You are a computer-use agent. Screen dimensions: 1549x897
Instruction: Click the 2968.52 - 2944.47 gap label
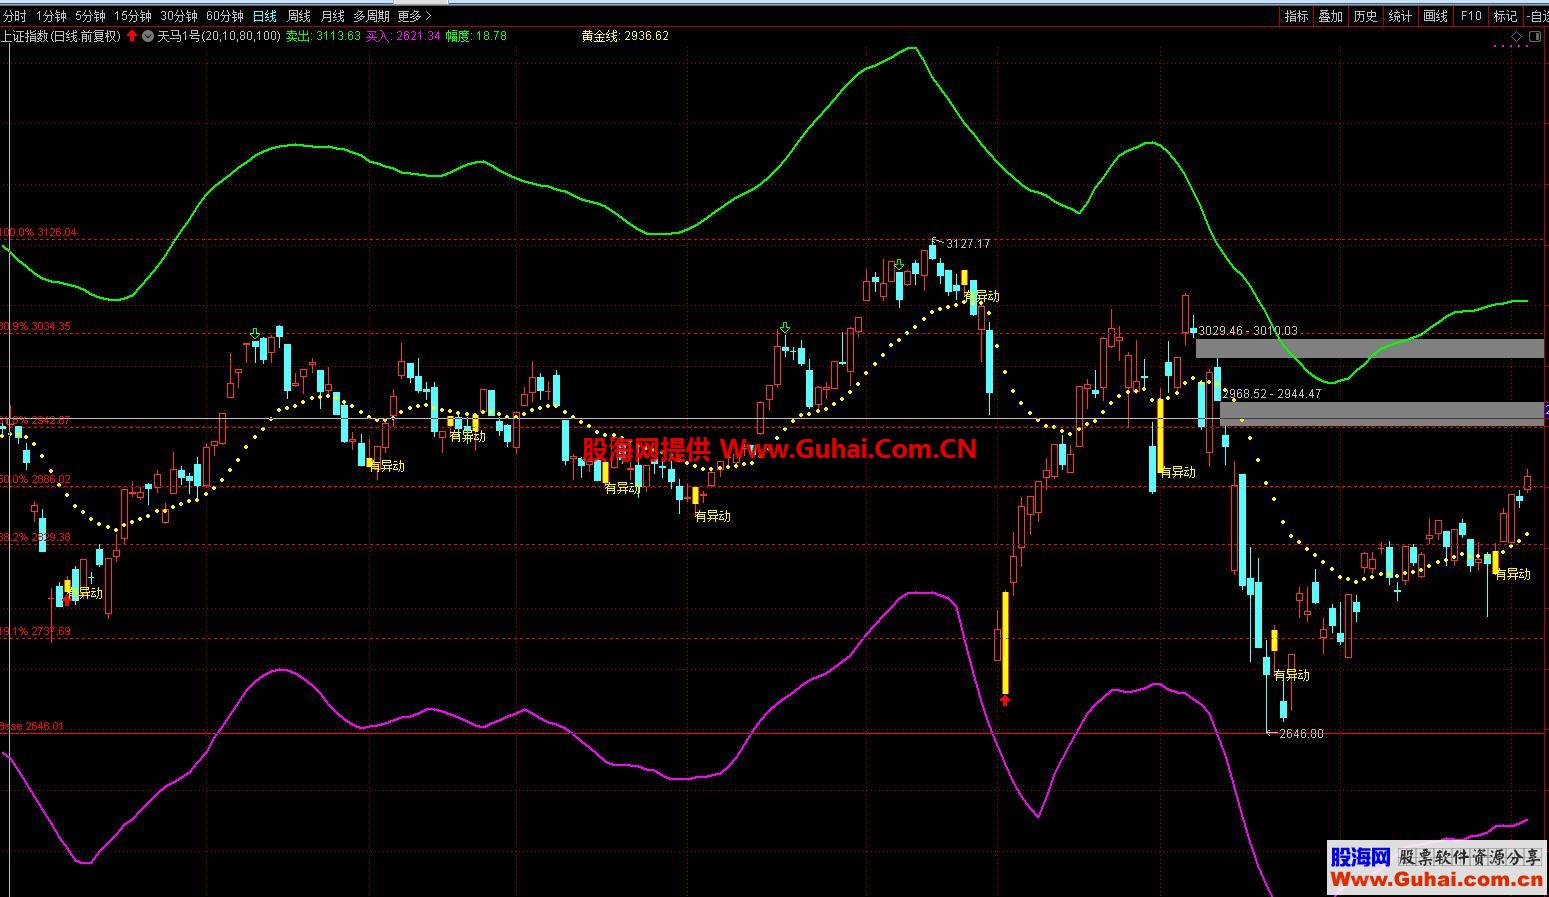pos(1272,394)
